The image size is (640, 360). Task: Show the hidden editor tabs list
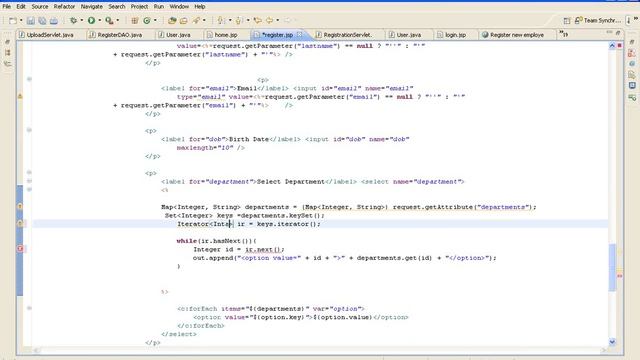point(563,33)
